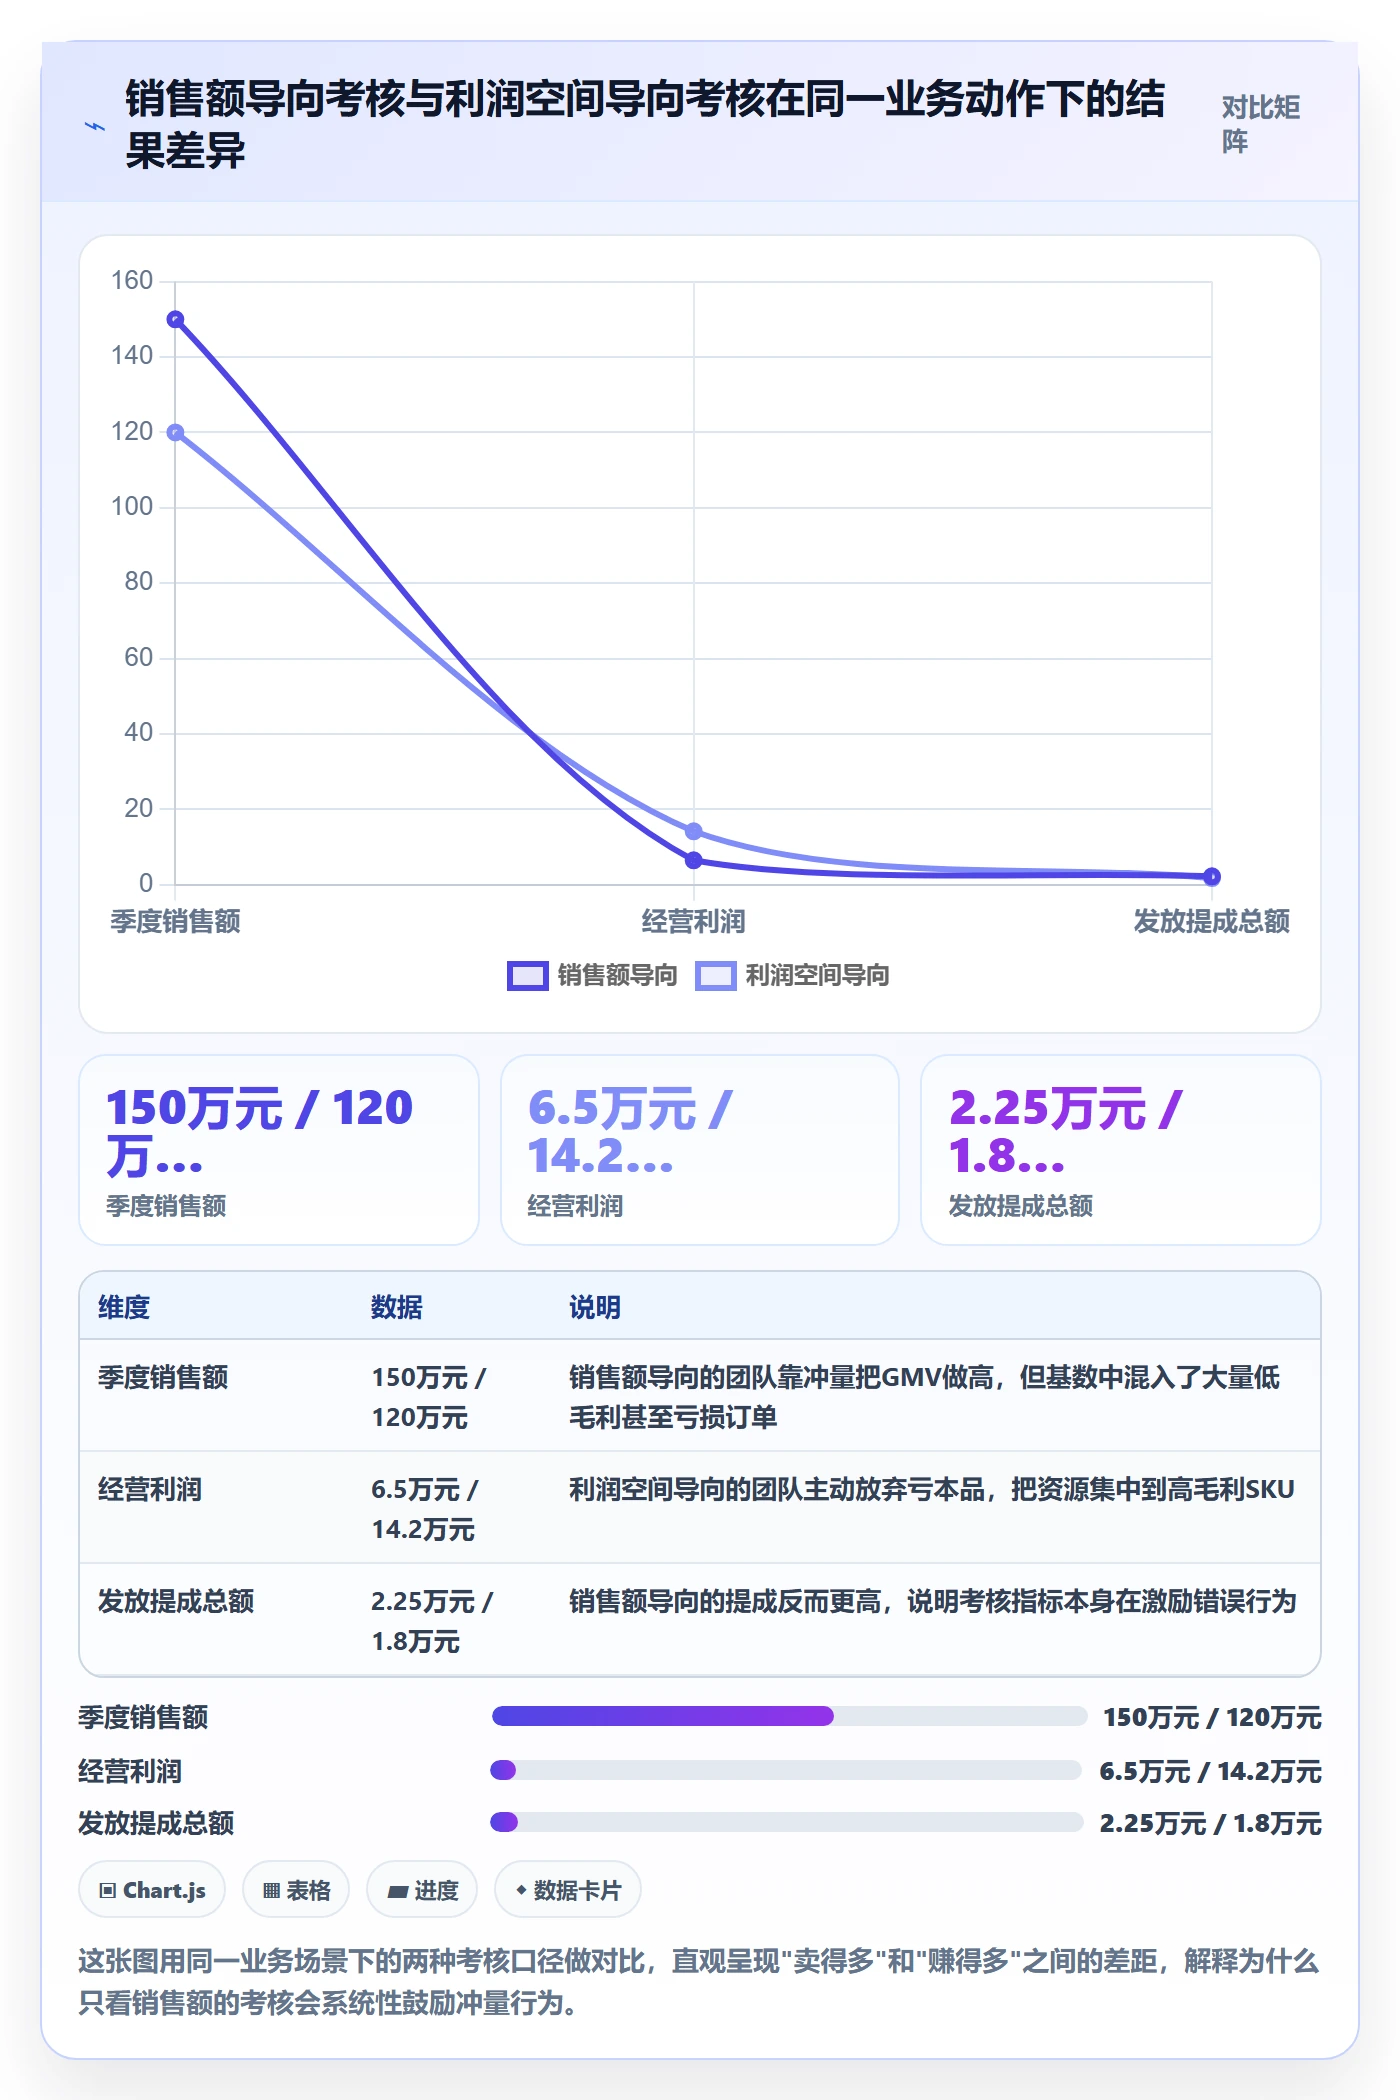Click the 季度销售额 x-axis label

point(175,921)
